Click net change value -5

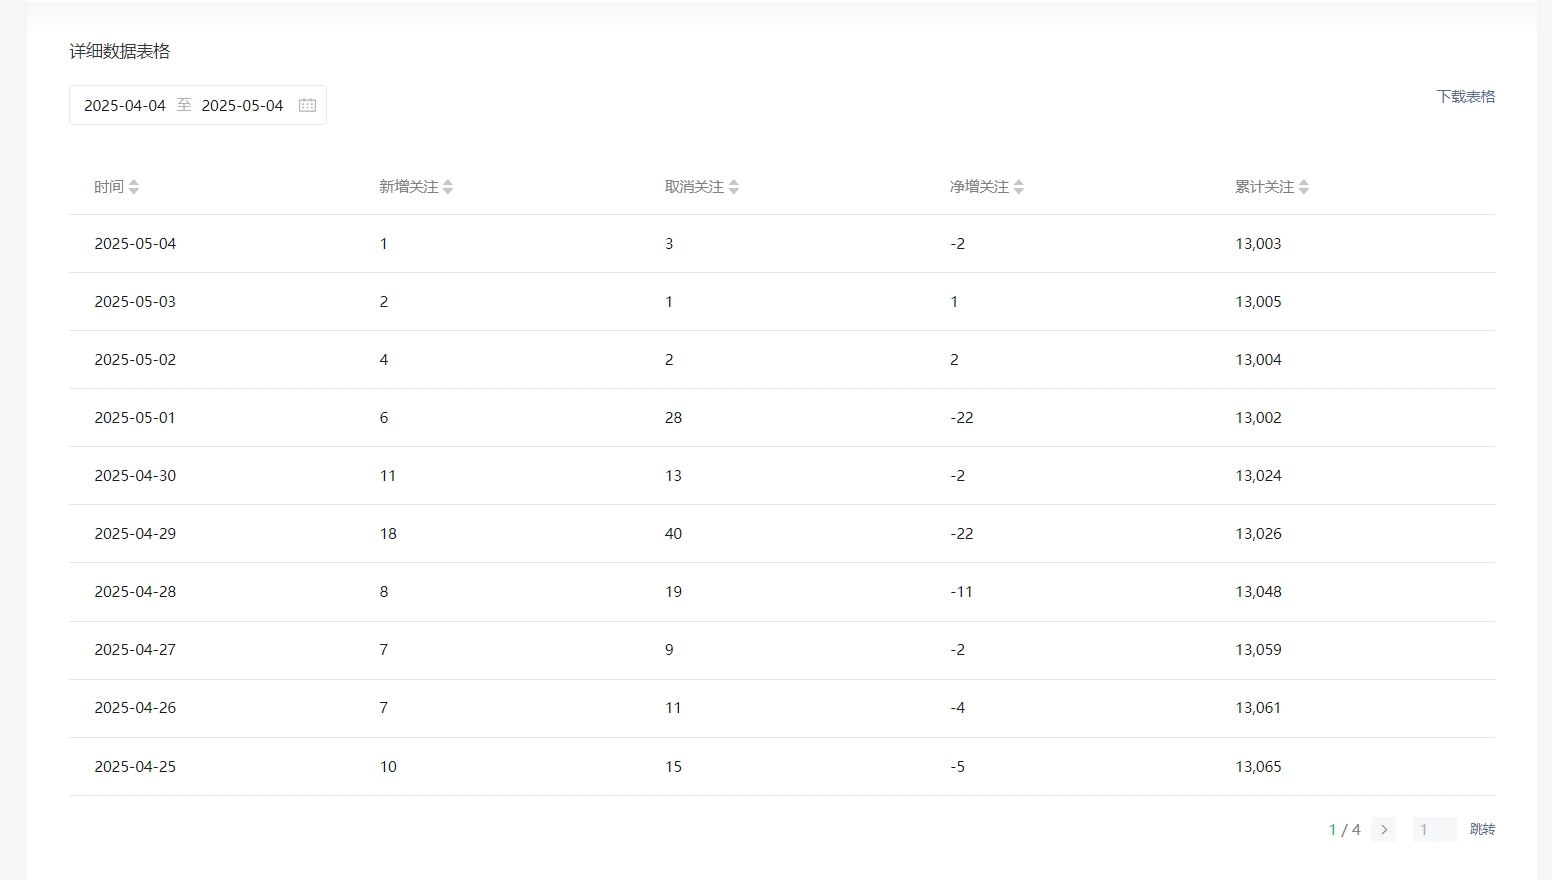point(957,767)
